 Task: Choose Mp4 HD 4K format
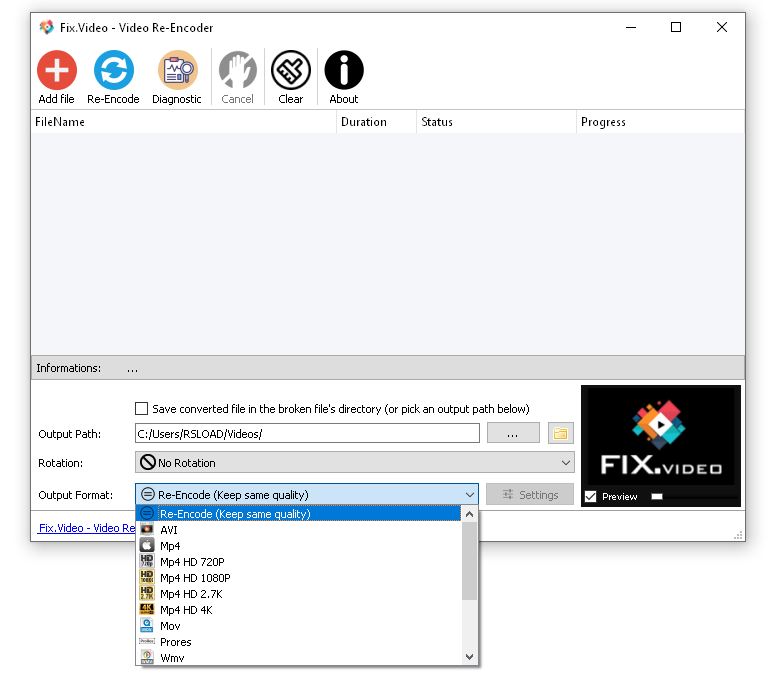tap(299, 610)
